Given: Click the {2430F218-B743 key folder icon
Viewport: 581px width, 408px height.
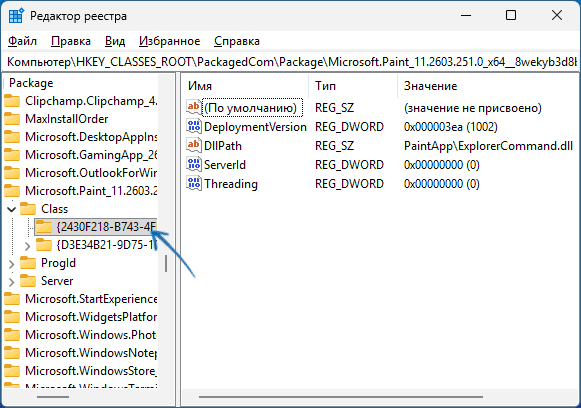Looking at the screenshot, I should click(x=44, y=227).
